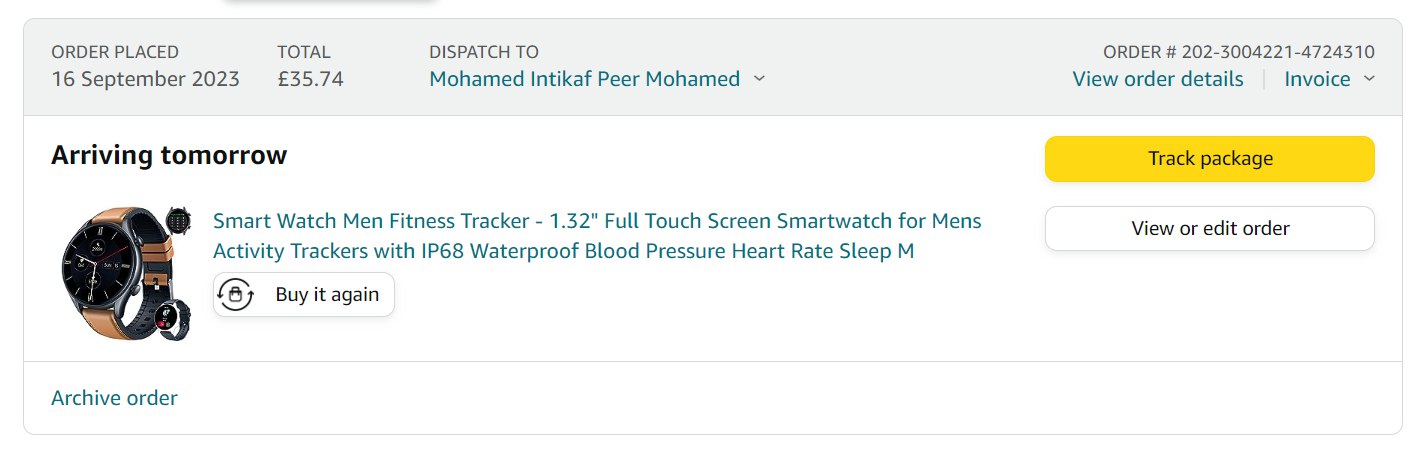Image resolution: width=1427 pixels, height=451 pixels.
Task: Click the Mohamed Intikaf Peer Mohamed name
Action: 584,79
